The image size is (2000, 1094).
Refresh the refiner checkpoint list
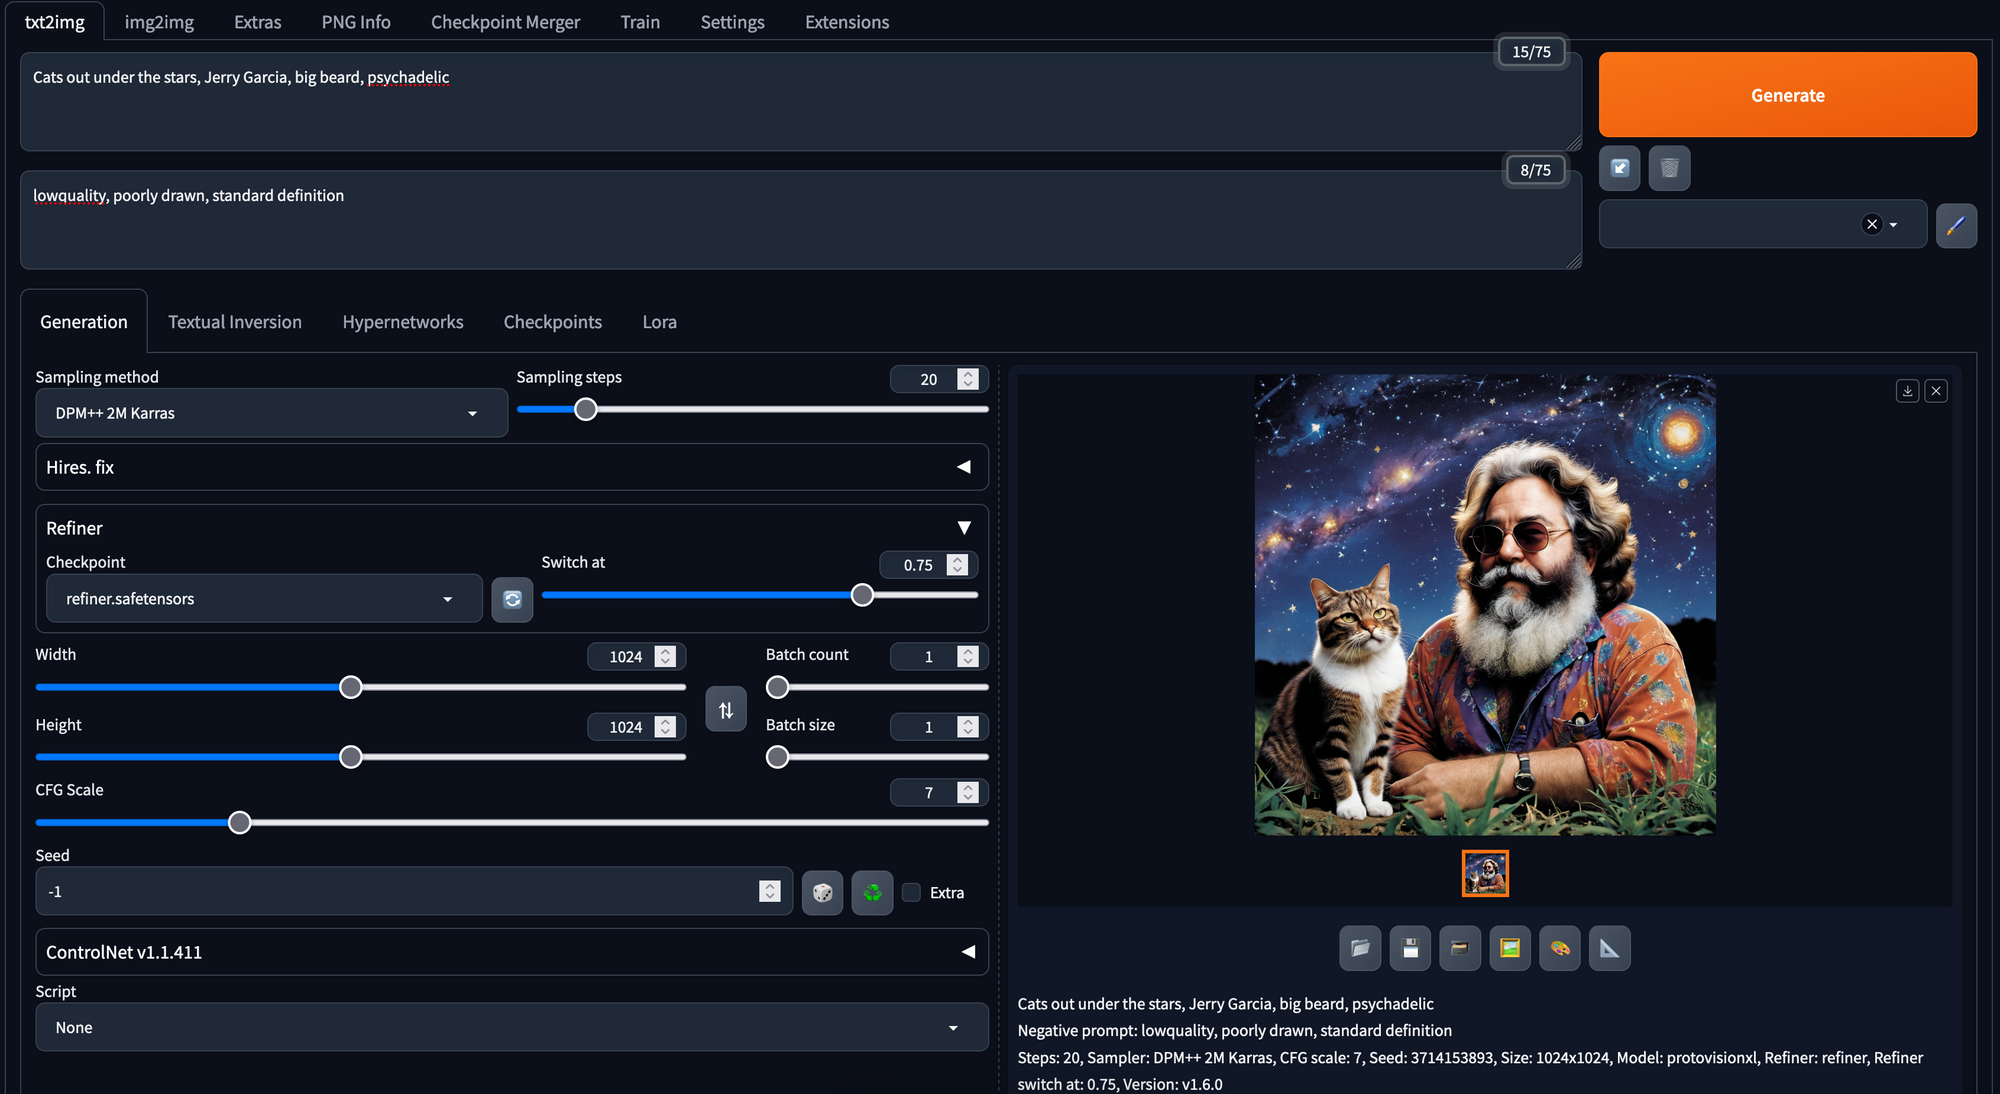tap(512, 599)
